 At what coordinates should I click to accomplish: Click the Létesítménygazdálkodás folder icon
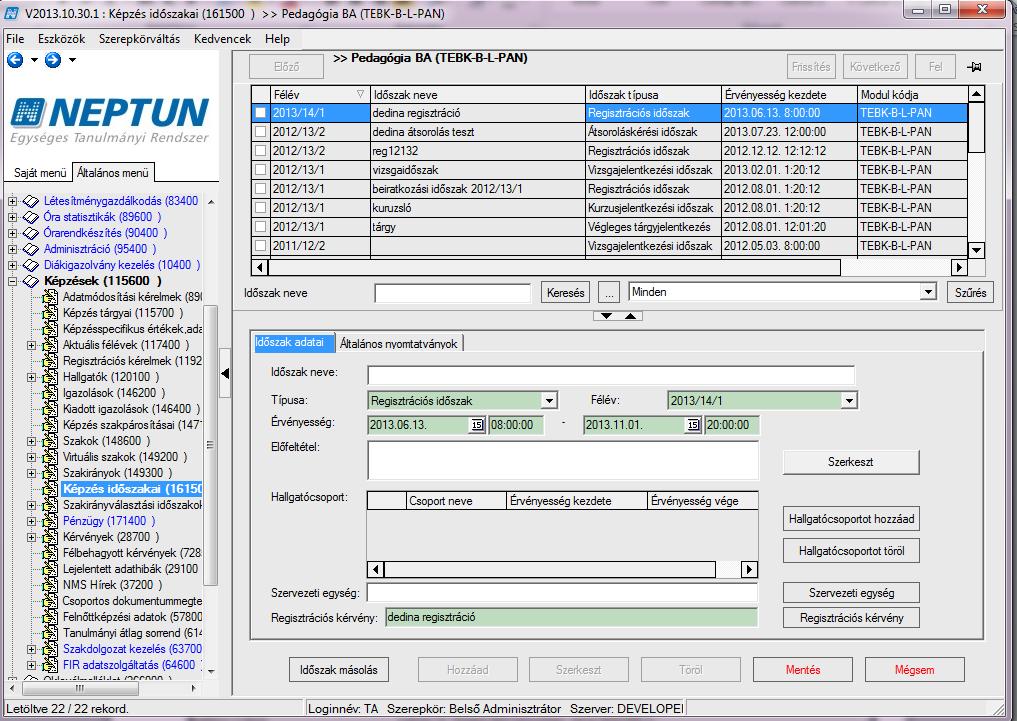pyautogui.click(x=30, y=201)
